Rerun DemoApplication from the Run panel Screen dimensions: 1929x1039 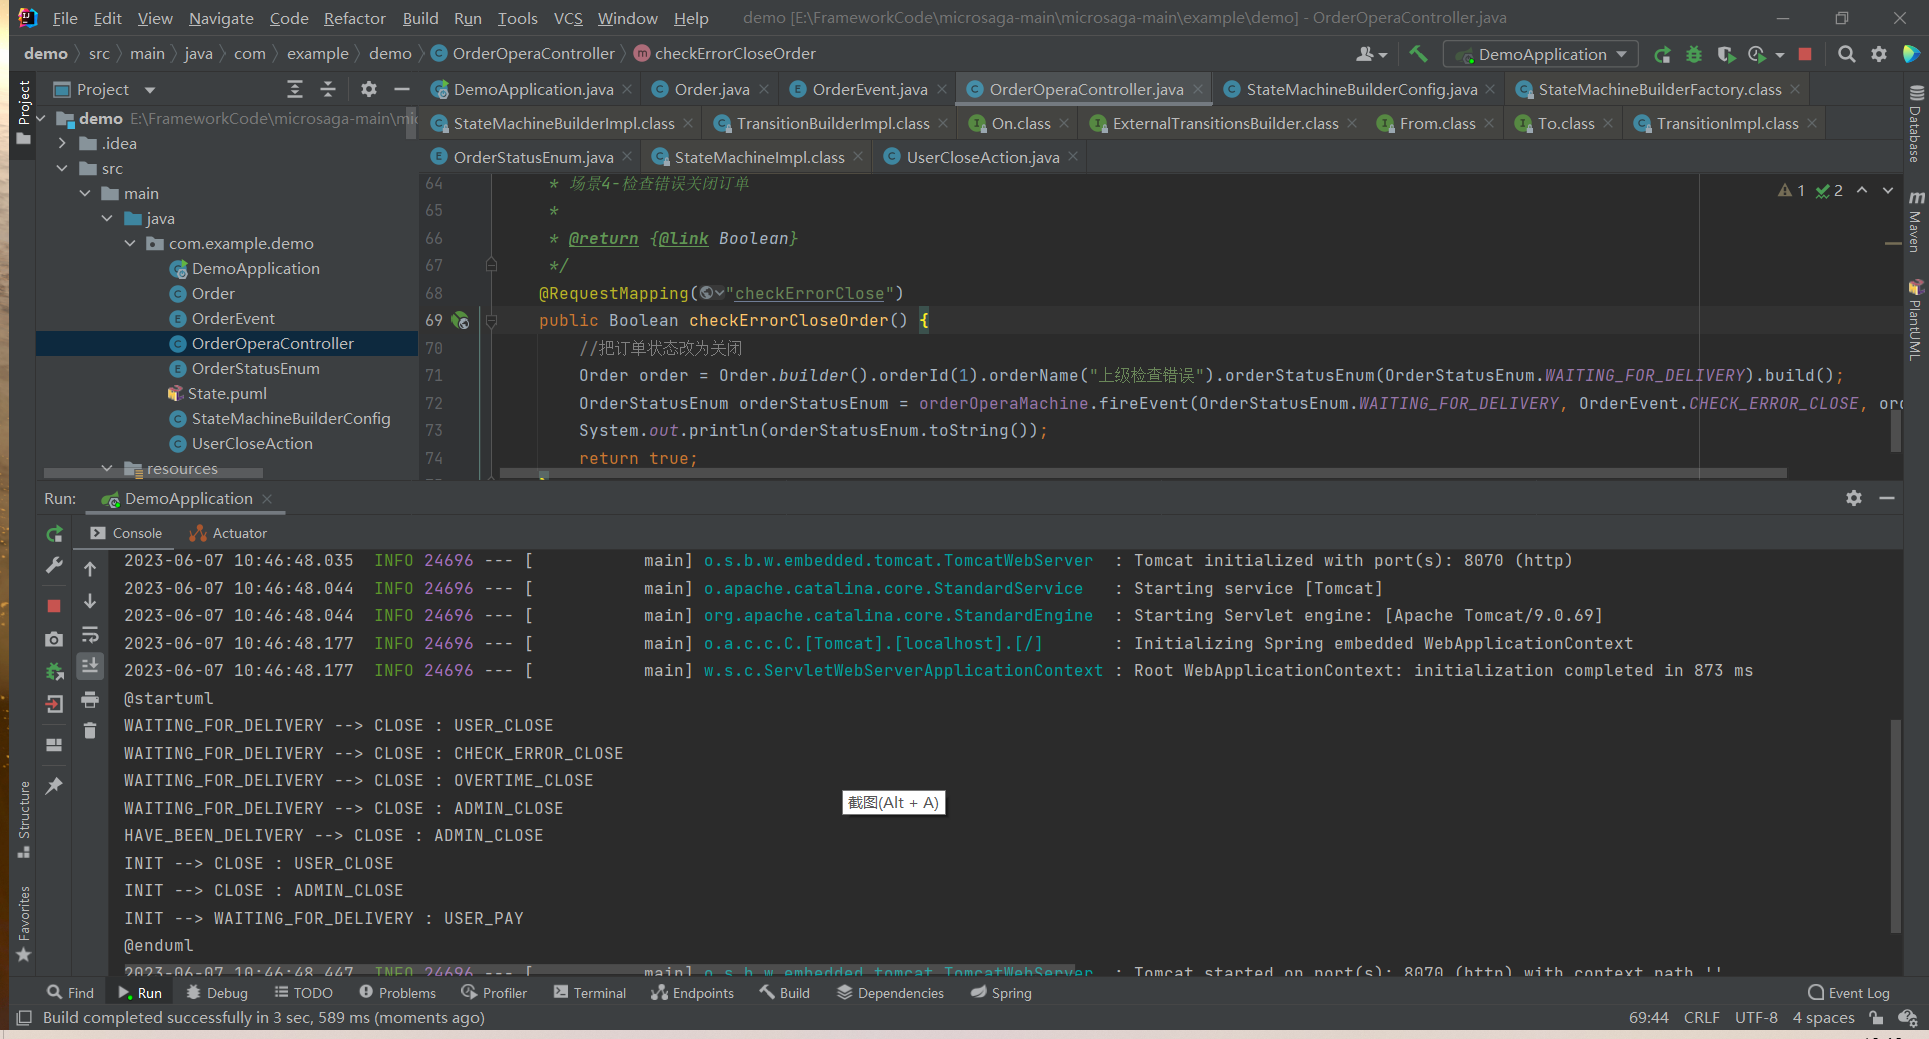(55, 534)
